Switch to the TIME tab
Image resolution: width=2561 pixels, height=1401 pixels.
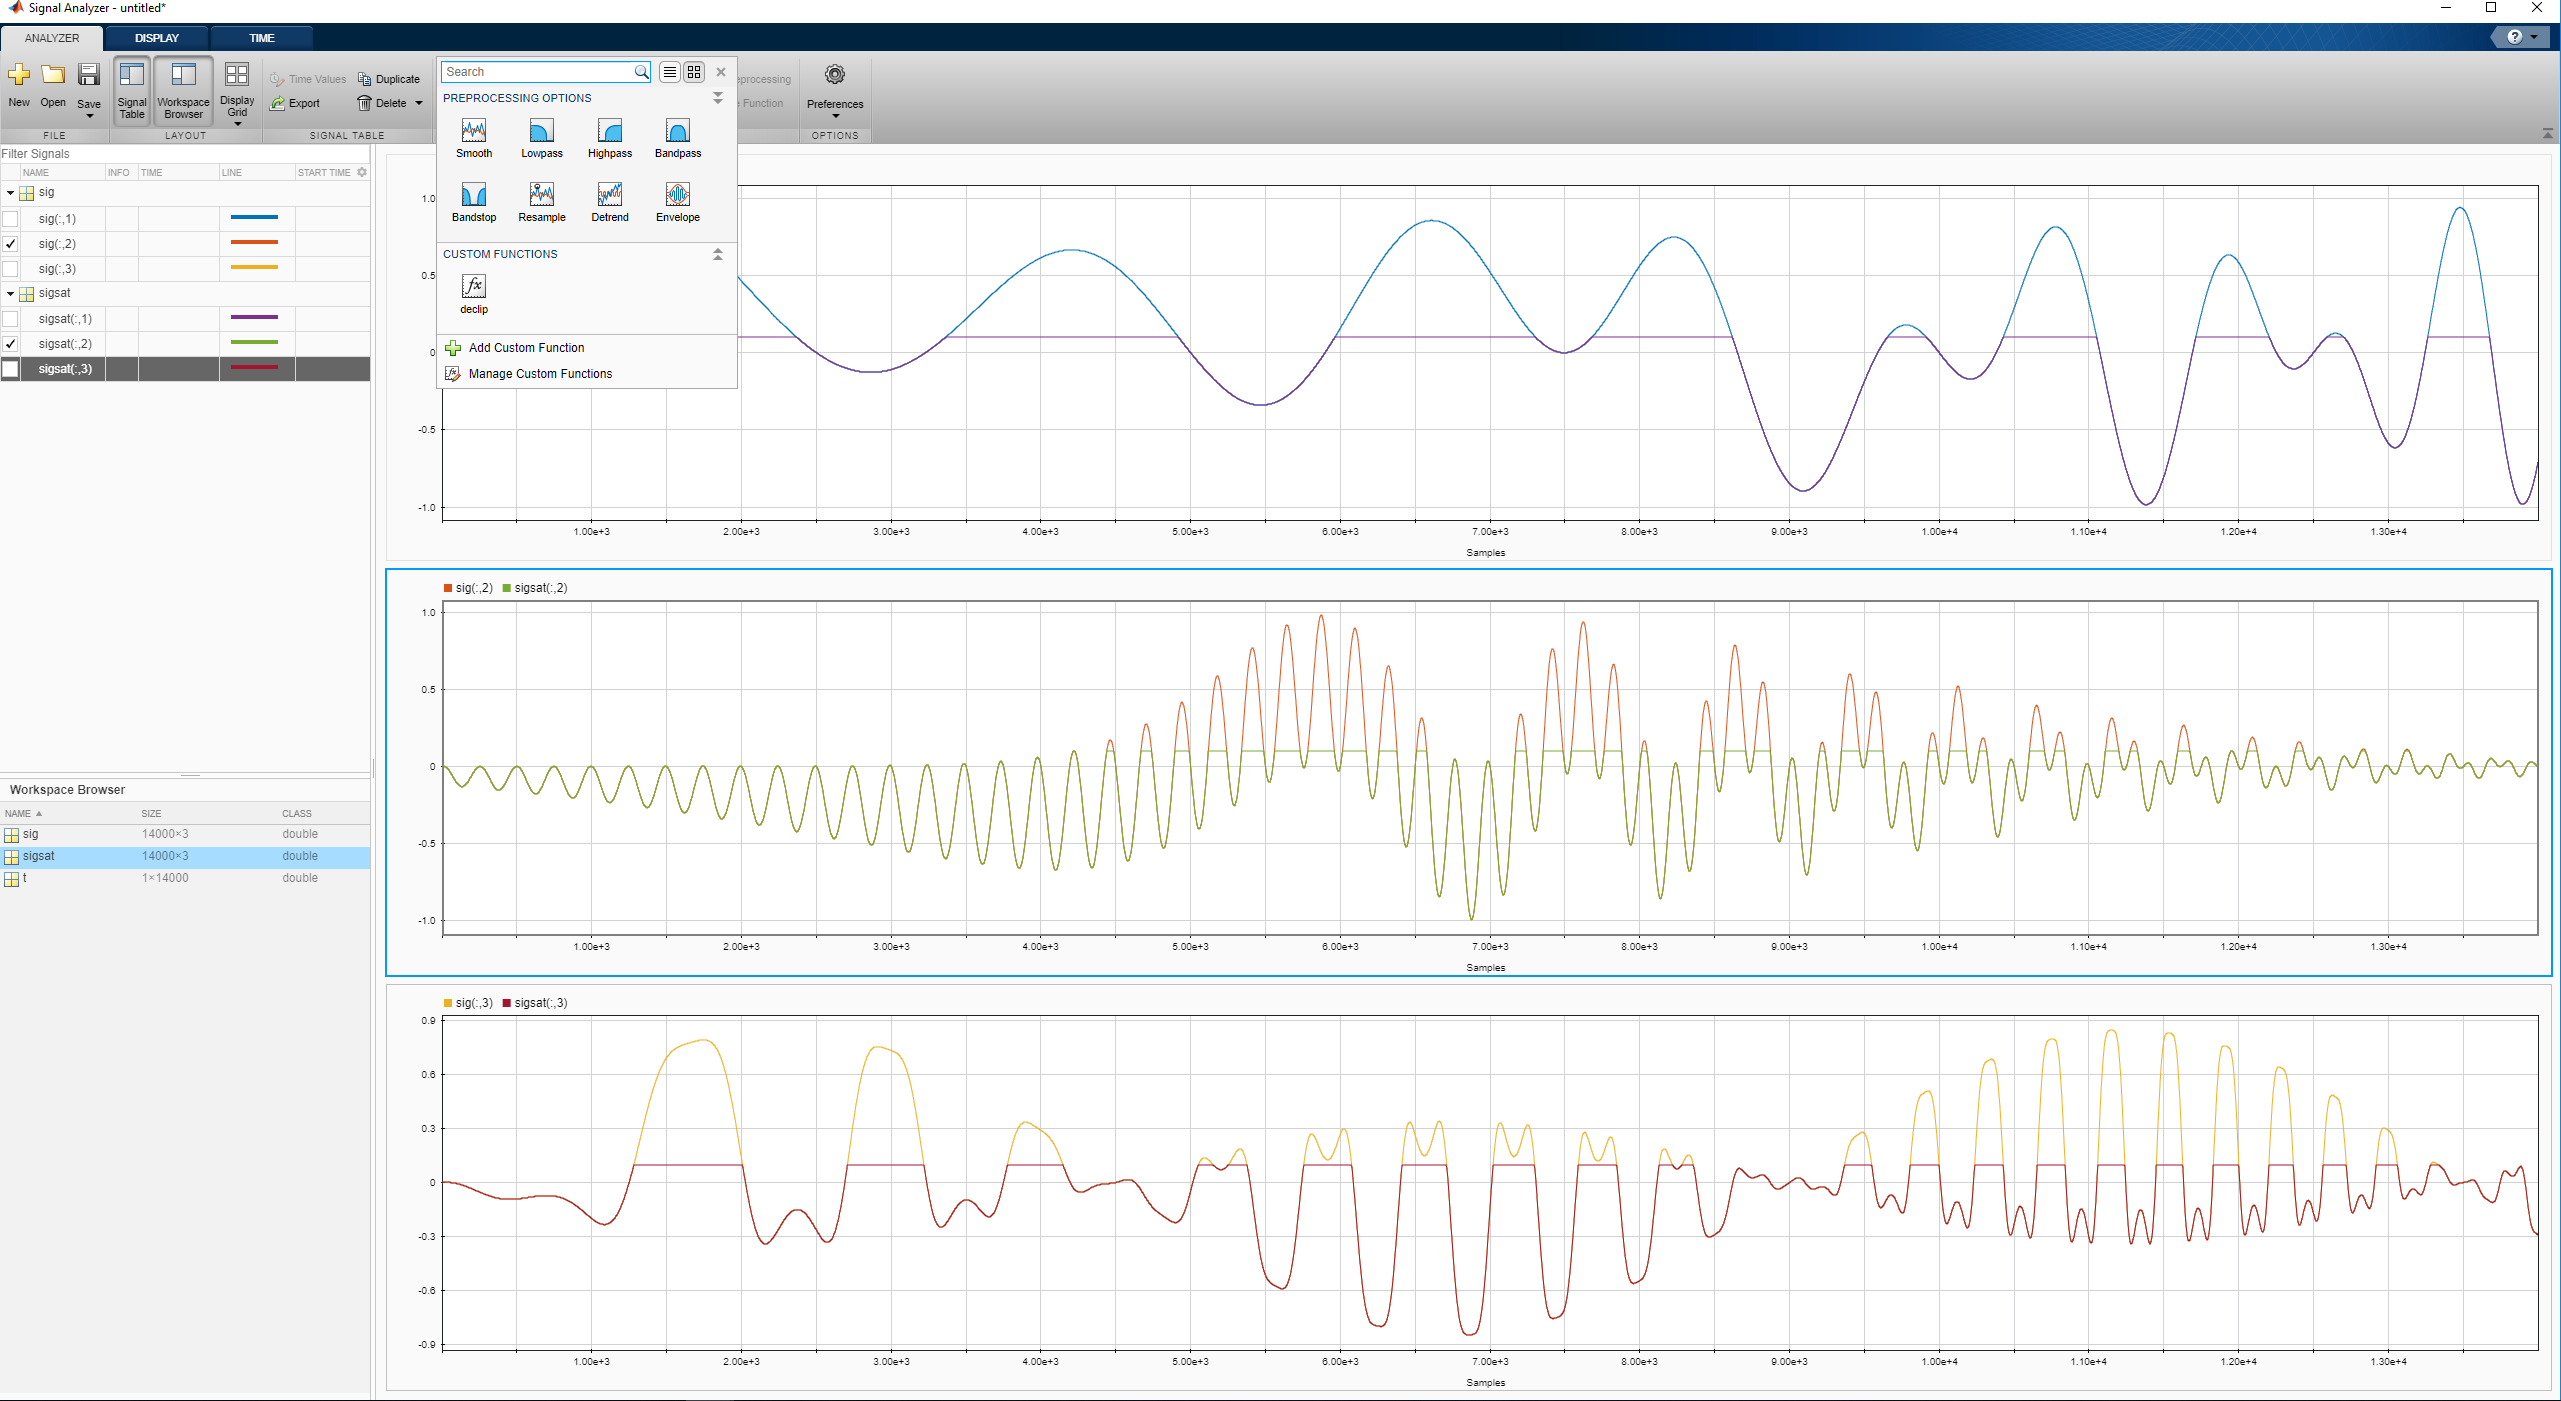pyautogui.click(x=262, y=38)
